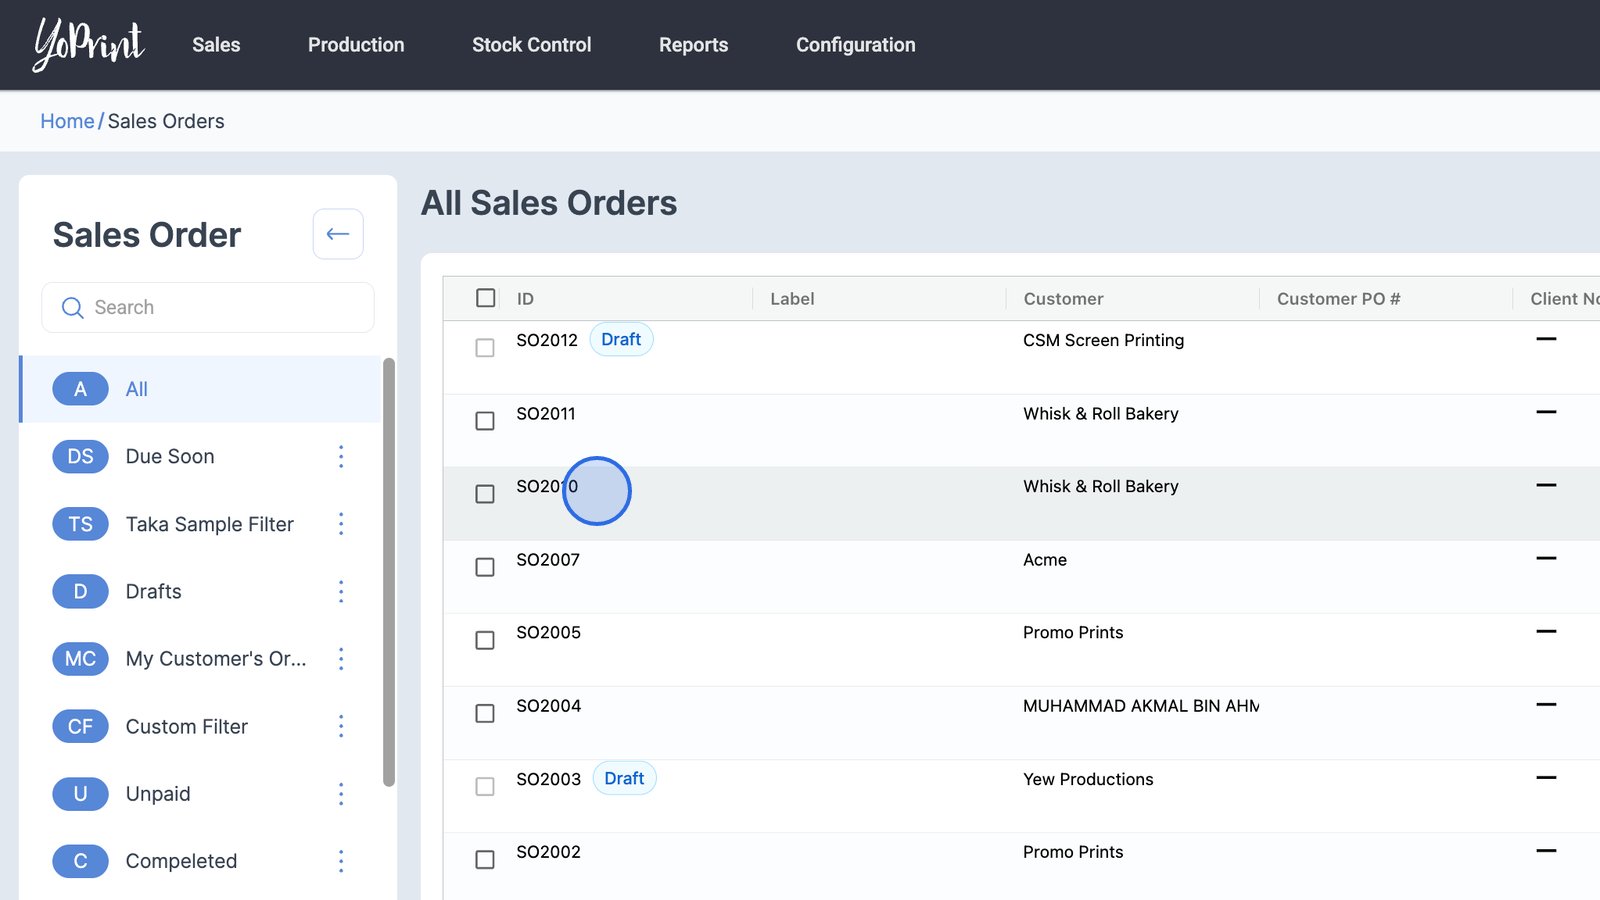Open sales order SO2005

click(548, 633)
